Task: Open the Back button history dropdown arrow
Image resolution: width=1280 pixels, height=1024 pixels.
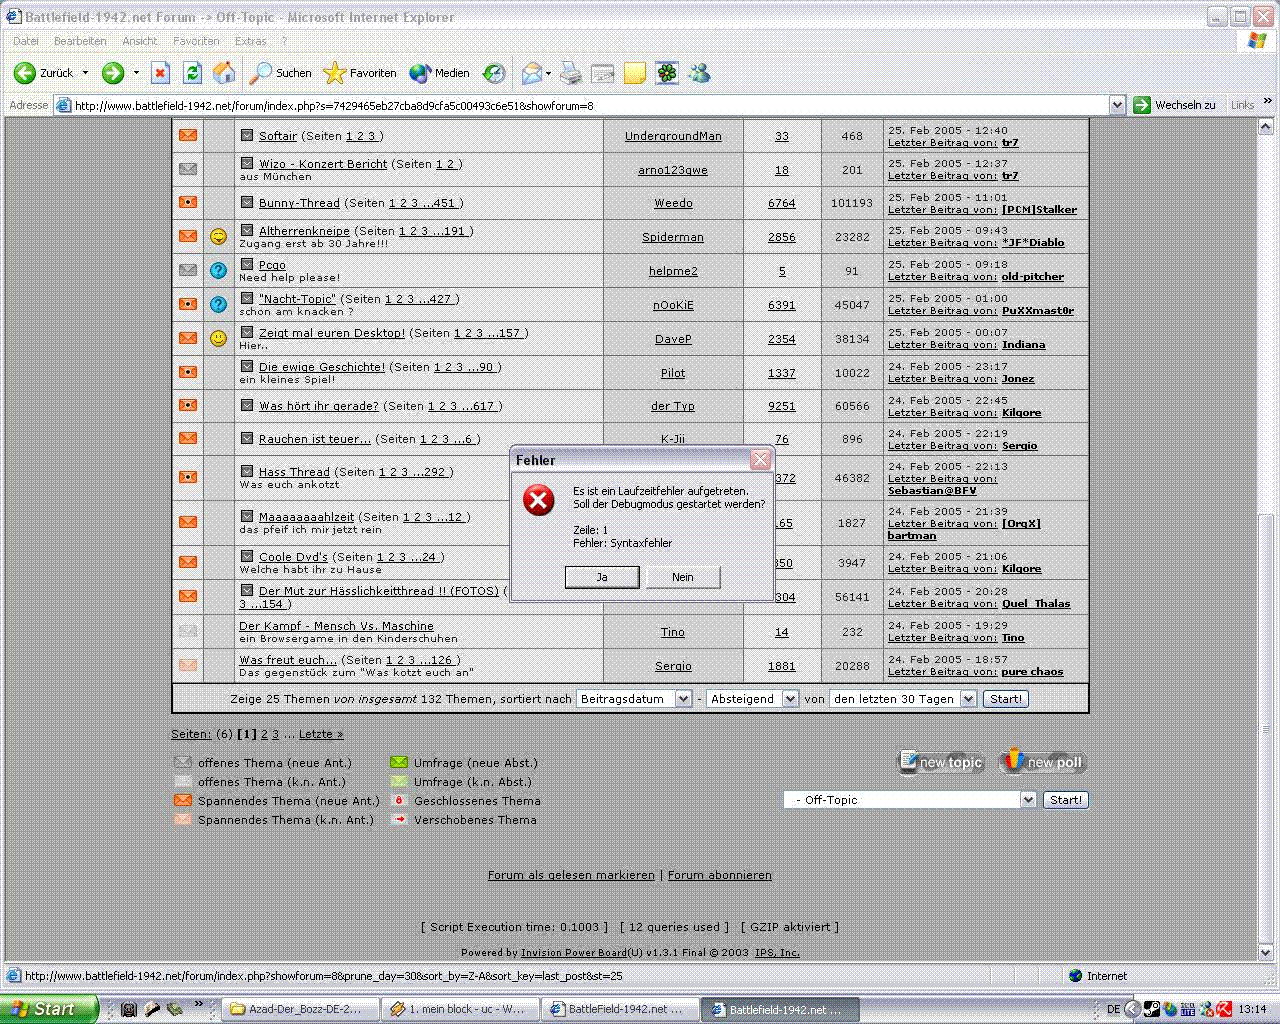Action: point(85,73)
